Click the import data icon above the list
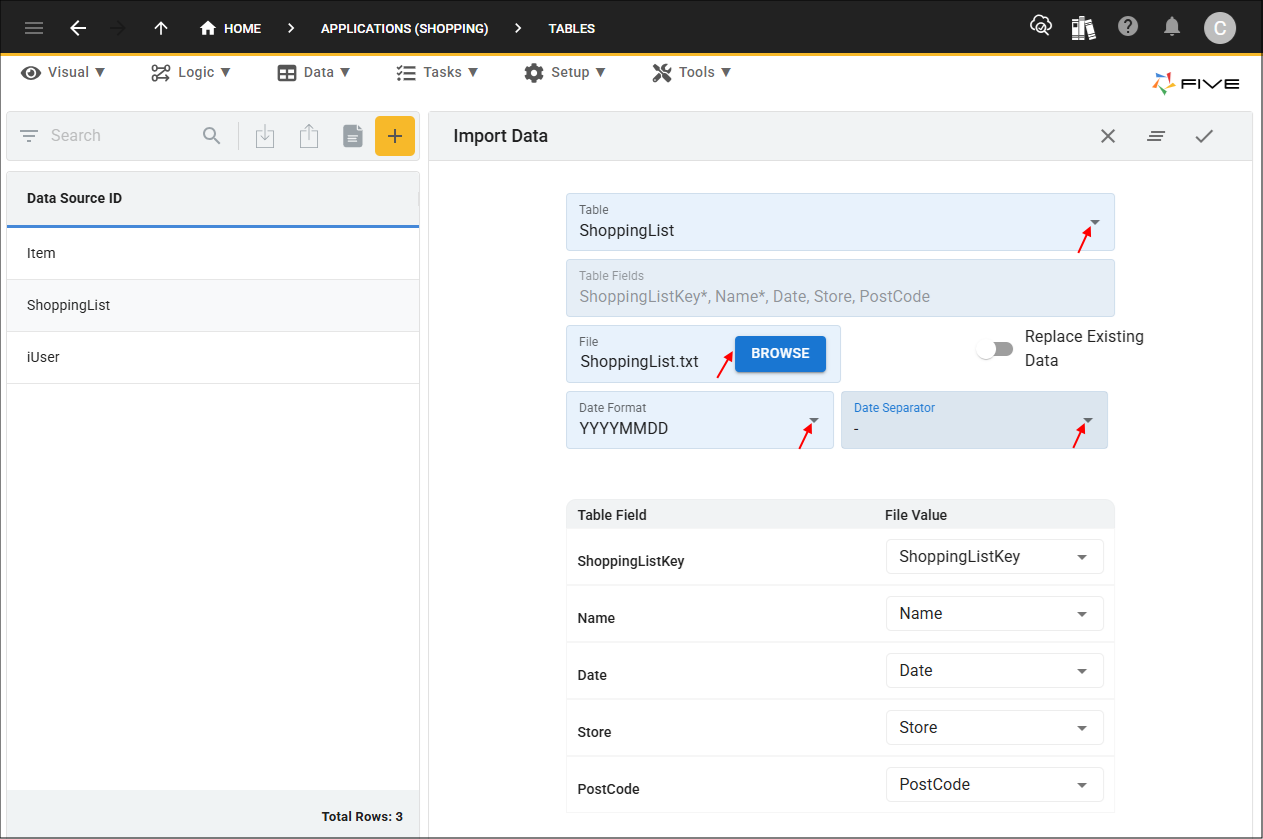 (264, 135)
